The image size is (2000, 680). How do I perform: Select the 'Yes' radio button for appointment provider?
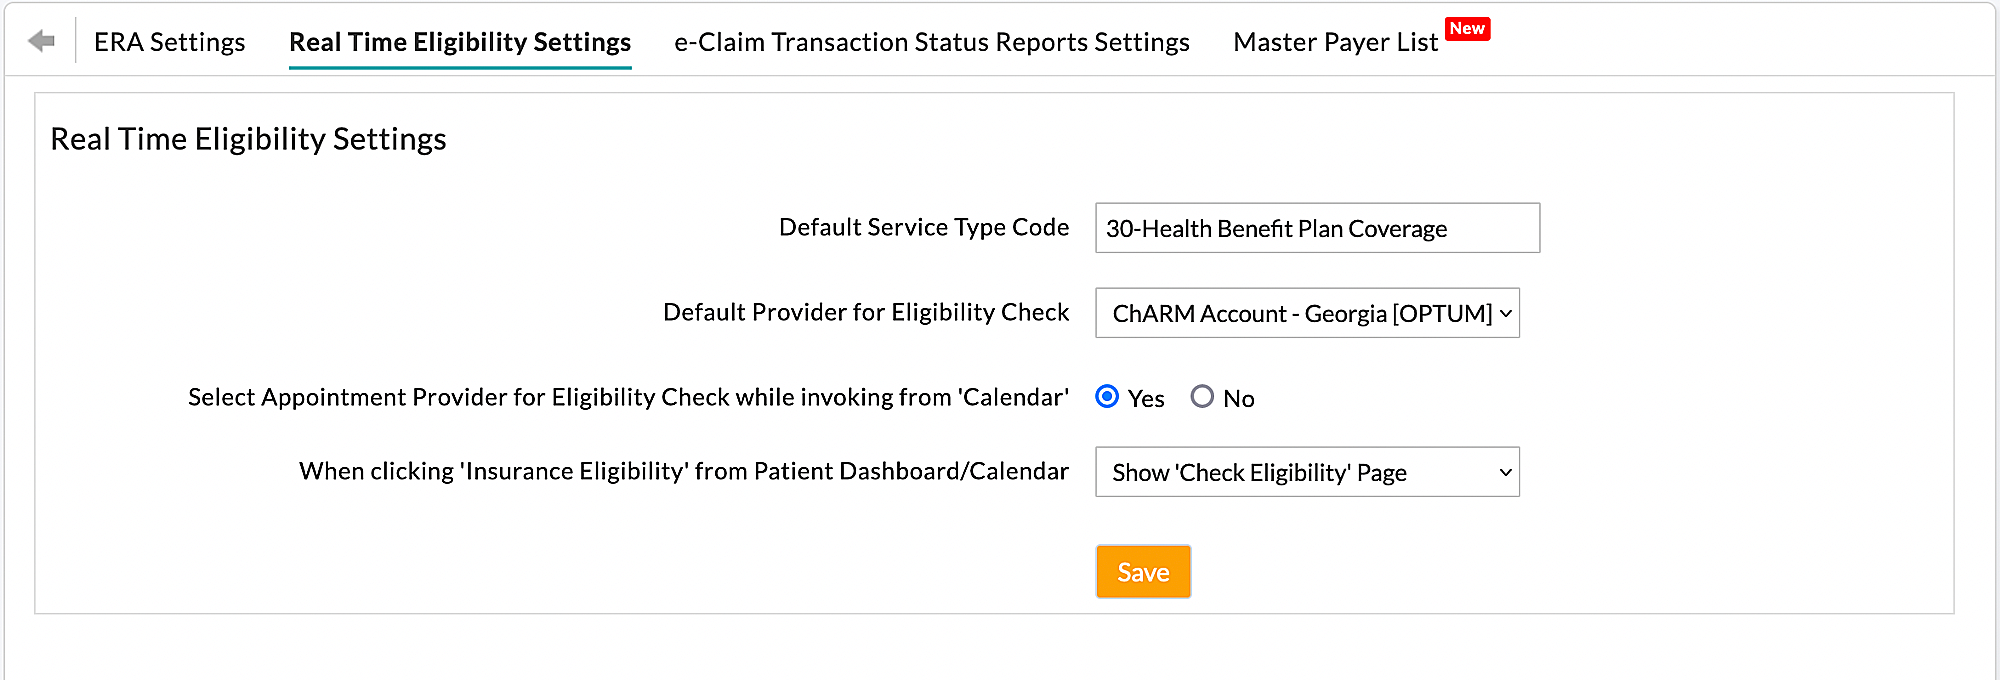tap(1106, 397)
